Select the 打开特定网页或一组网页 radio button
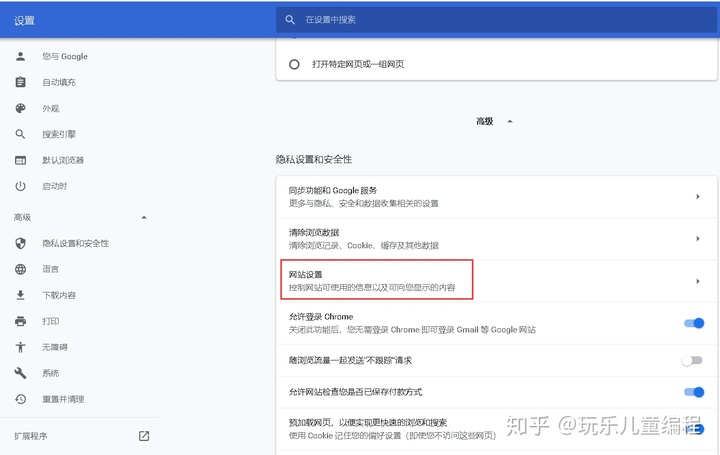The width and height of the screenshot is (720, 455). pyautogui.click(x=294, y=64)
